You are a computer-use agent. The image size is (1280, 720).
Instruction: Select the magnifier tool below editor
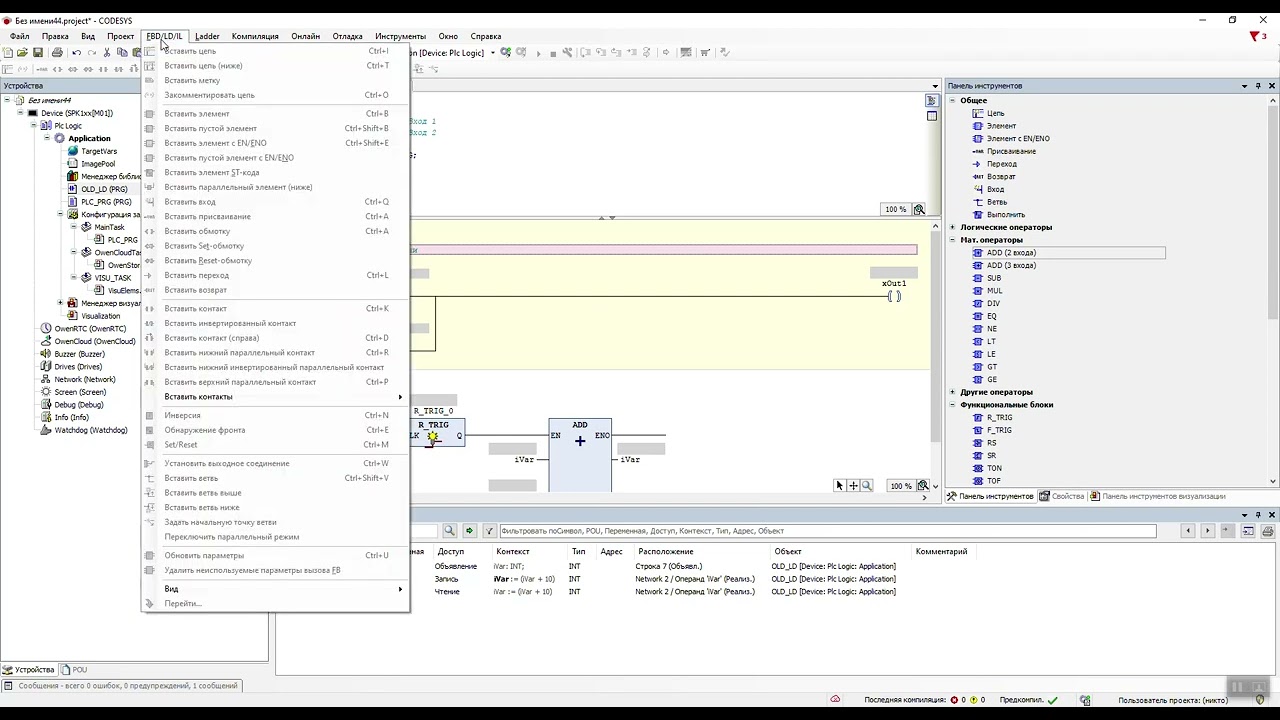point(866,485)
